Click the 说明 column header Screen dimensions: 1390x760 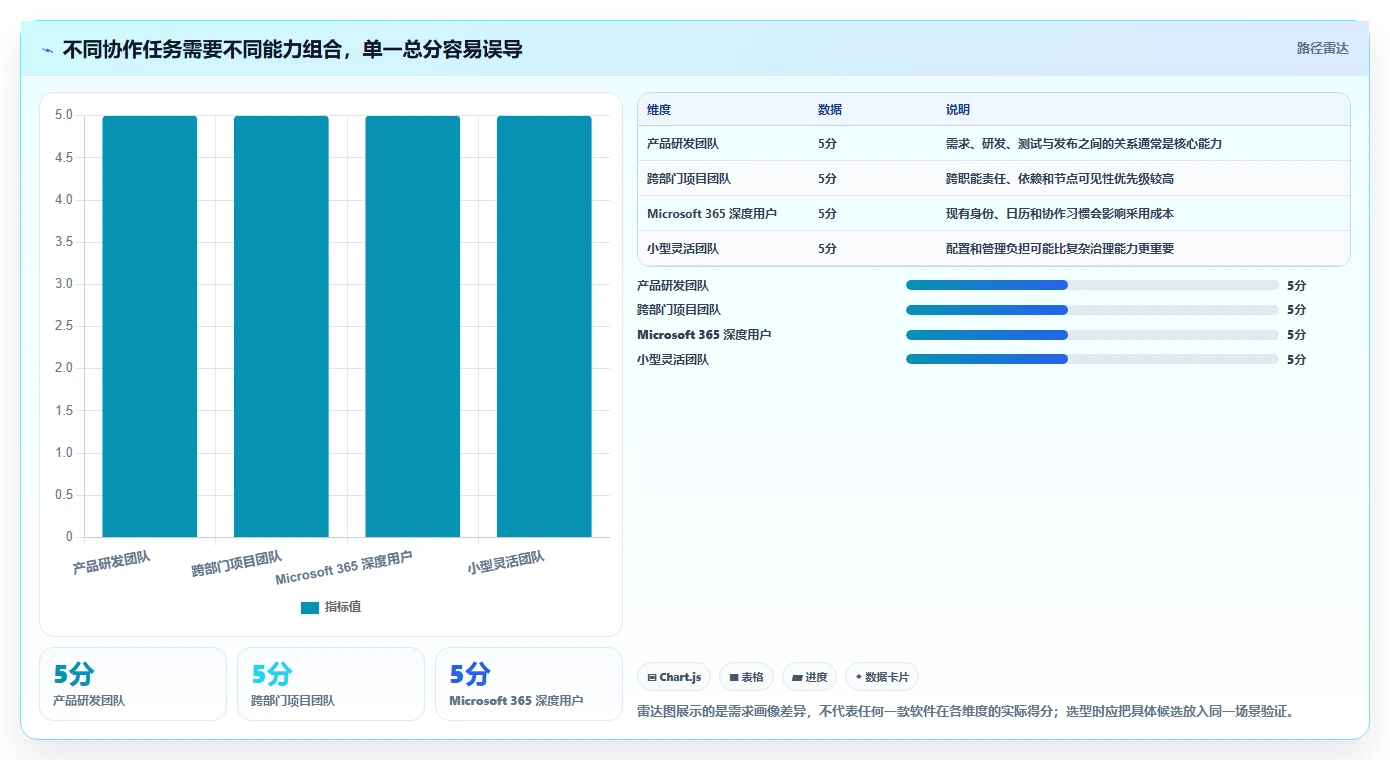[x=958, y=110]
